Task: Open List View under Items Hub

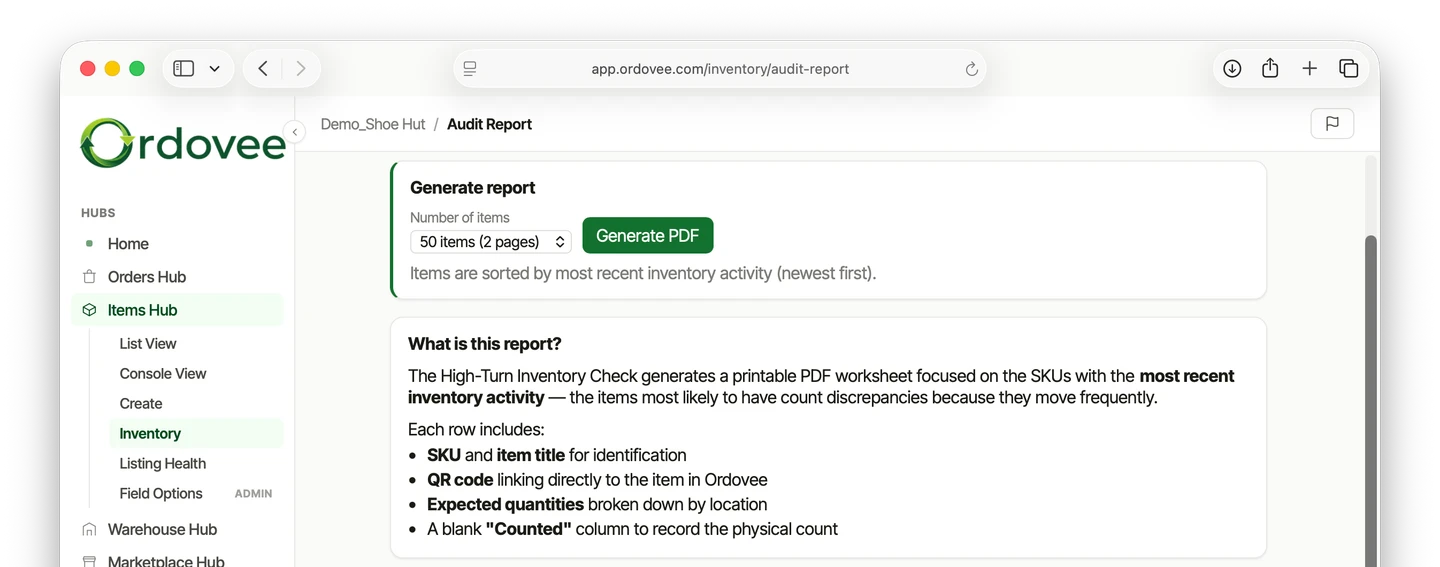Action: tap(196, 344)
